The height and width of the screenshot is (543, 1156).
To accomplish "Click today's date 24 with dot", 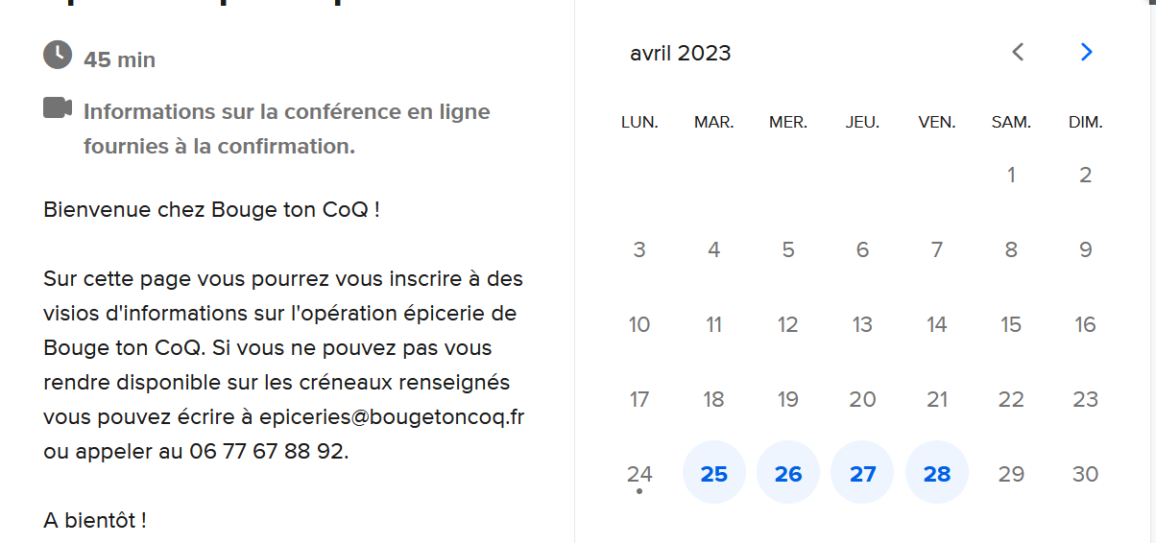I will click(x=639, y=473).
